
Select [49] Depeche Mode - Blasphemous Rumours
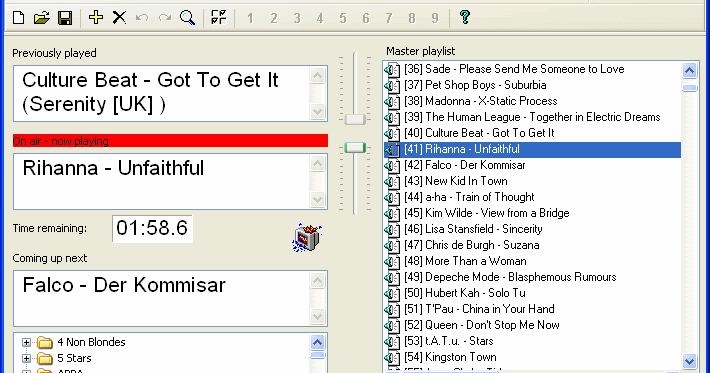510,277
